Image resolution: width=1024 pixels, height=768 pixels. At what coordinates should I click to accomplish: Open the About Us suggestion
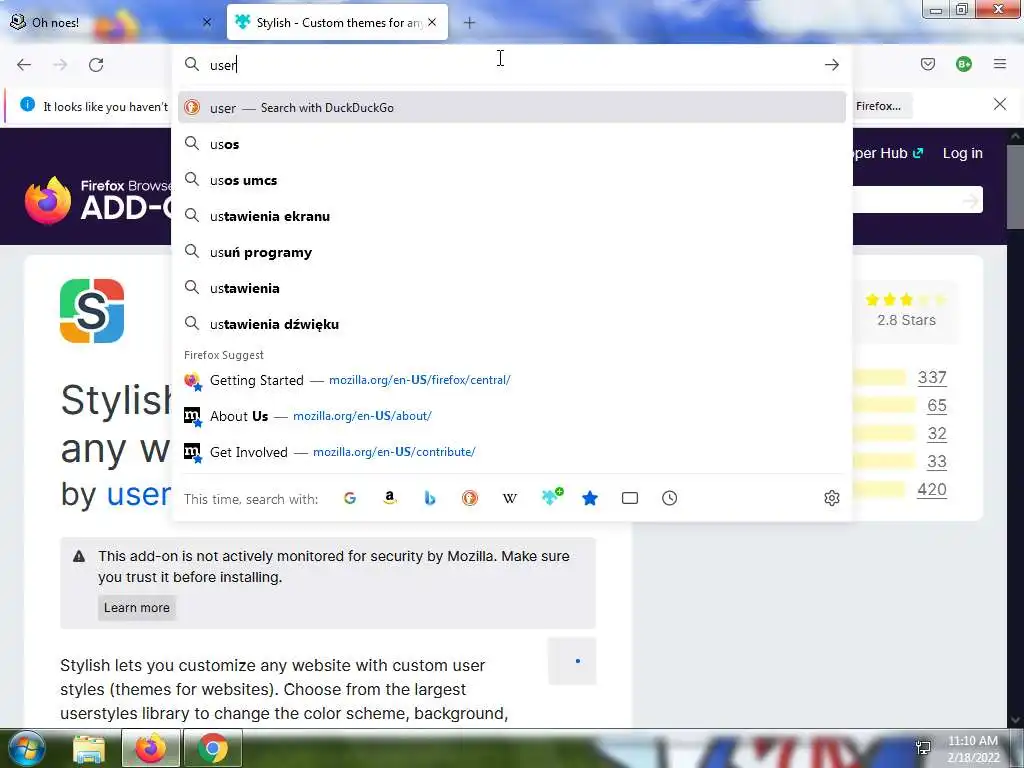pos(512,416)
